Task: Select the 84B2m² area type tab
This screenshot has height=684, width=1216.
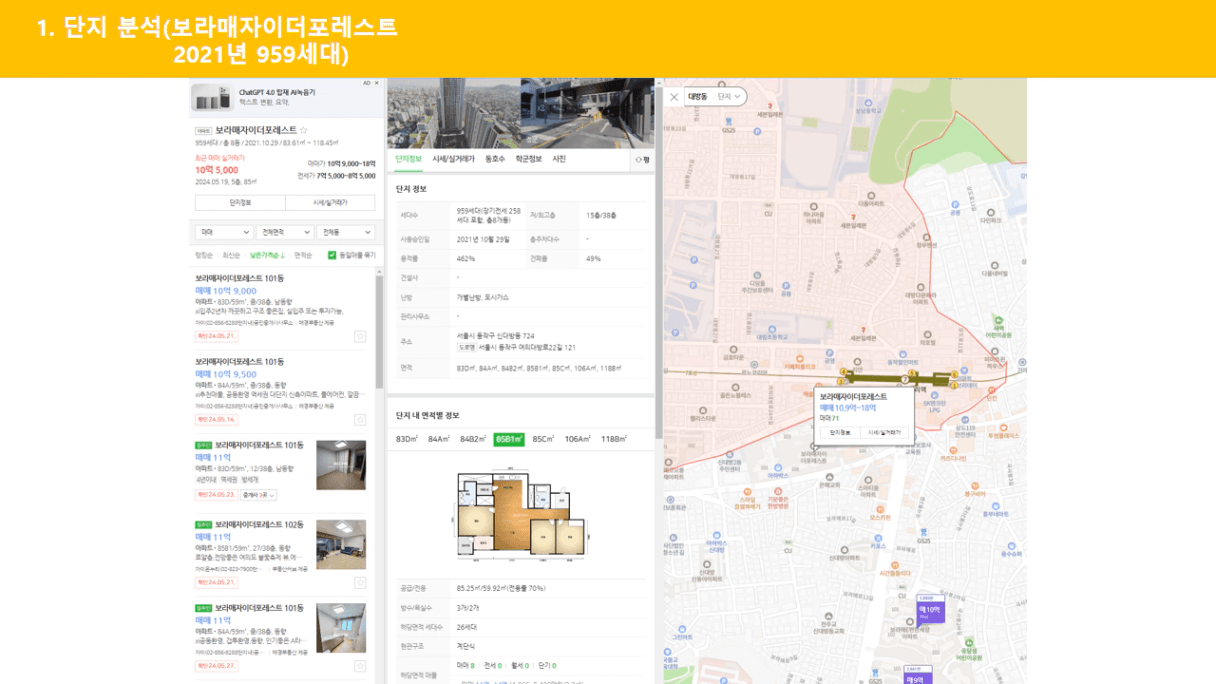Action: point(473,439)
